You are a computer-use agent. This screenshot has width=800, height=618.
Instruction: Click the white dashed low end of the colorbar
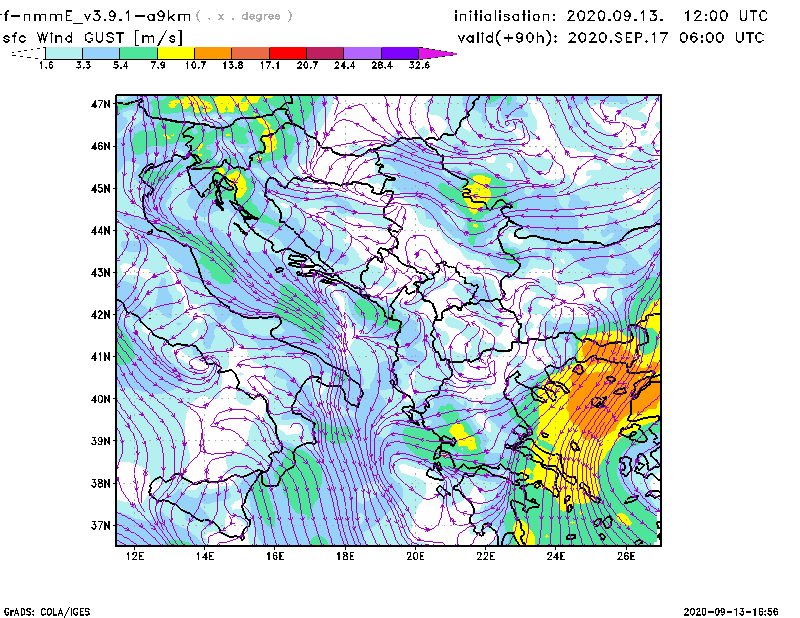[x=28, y=53]
